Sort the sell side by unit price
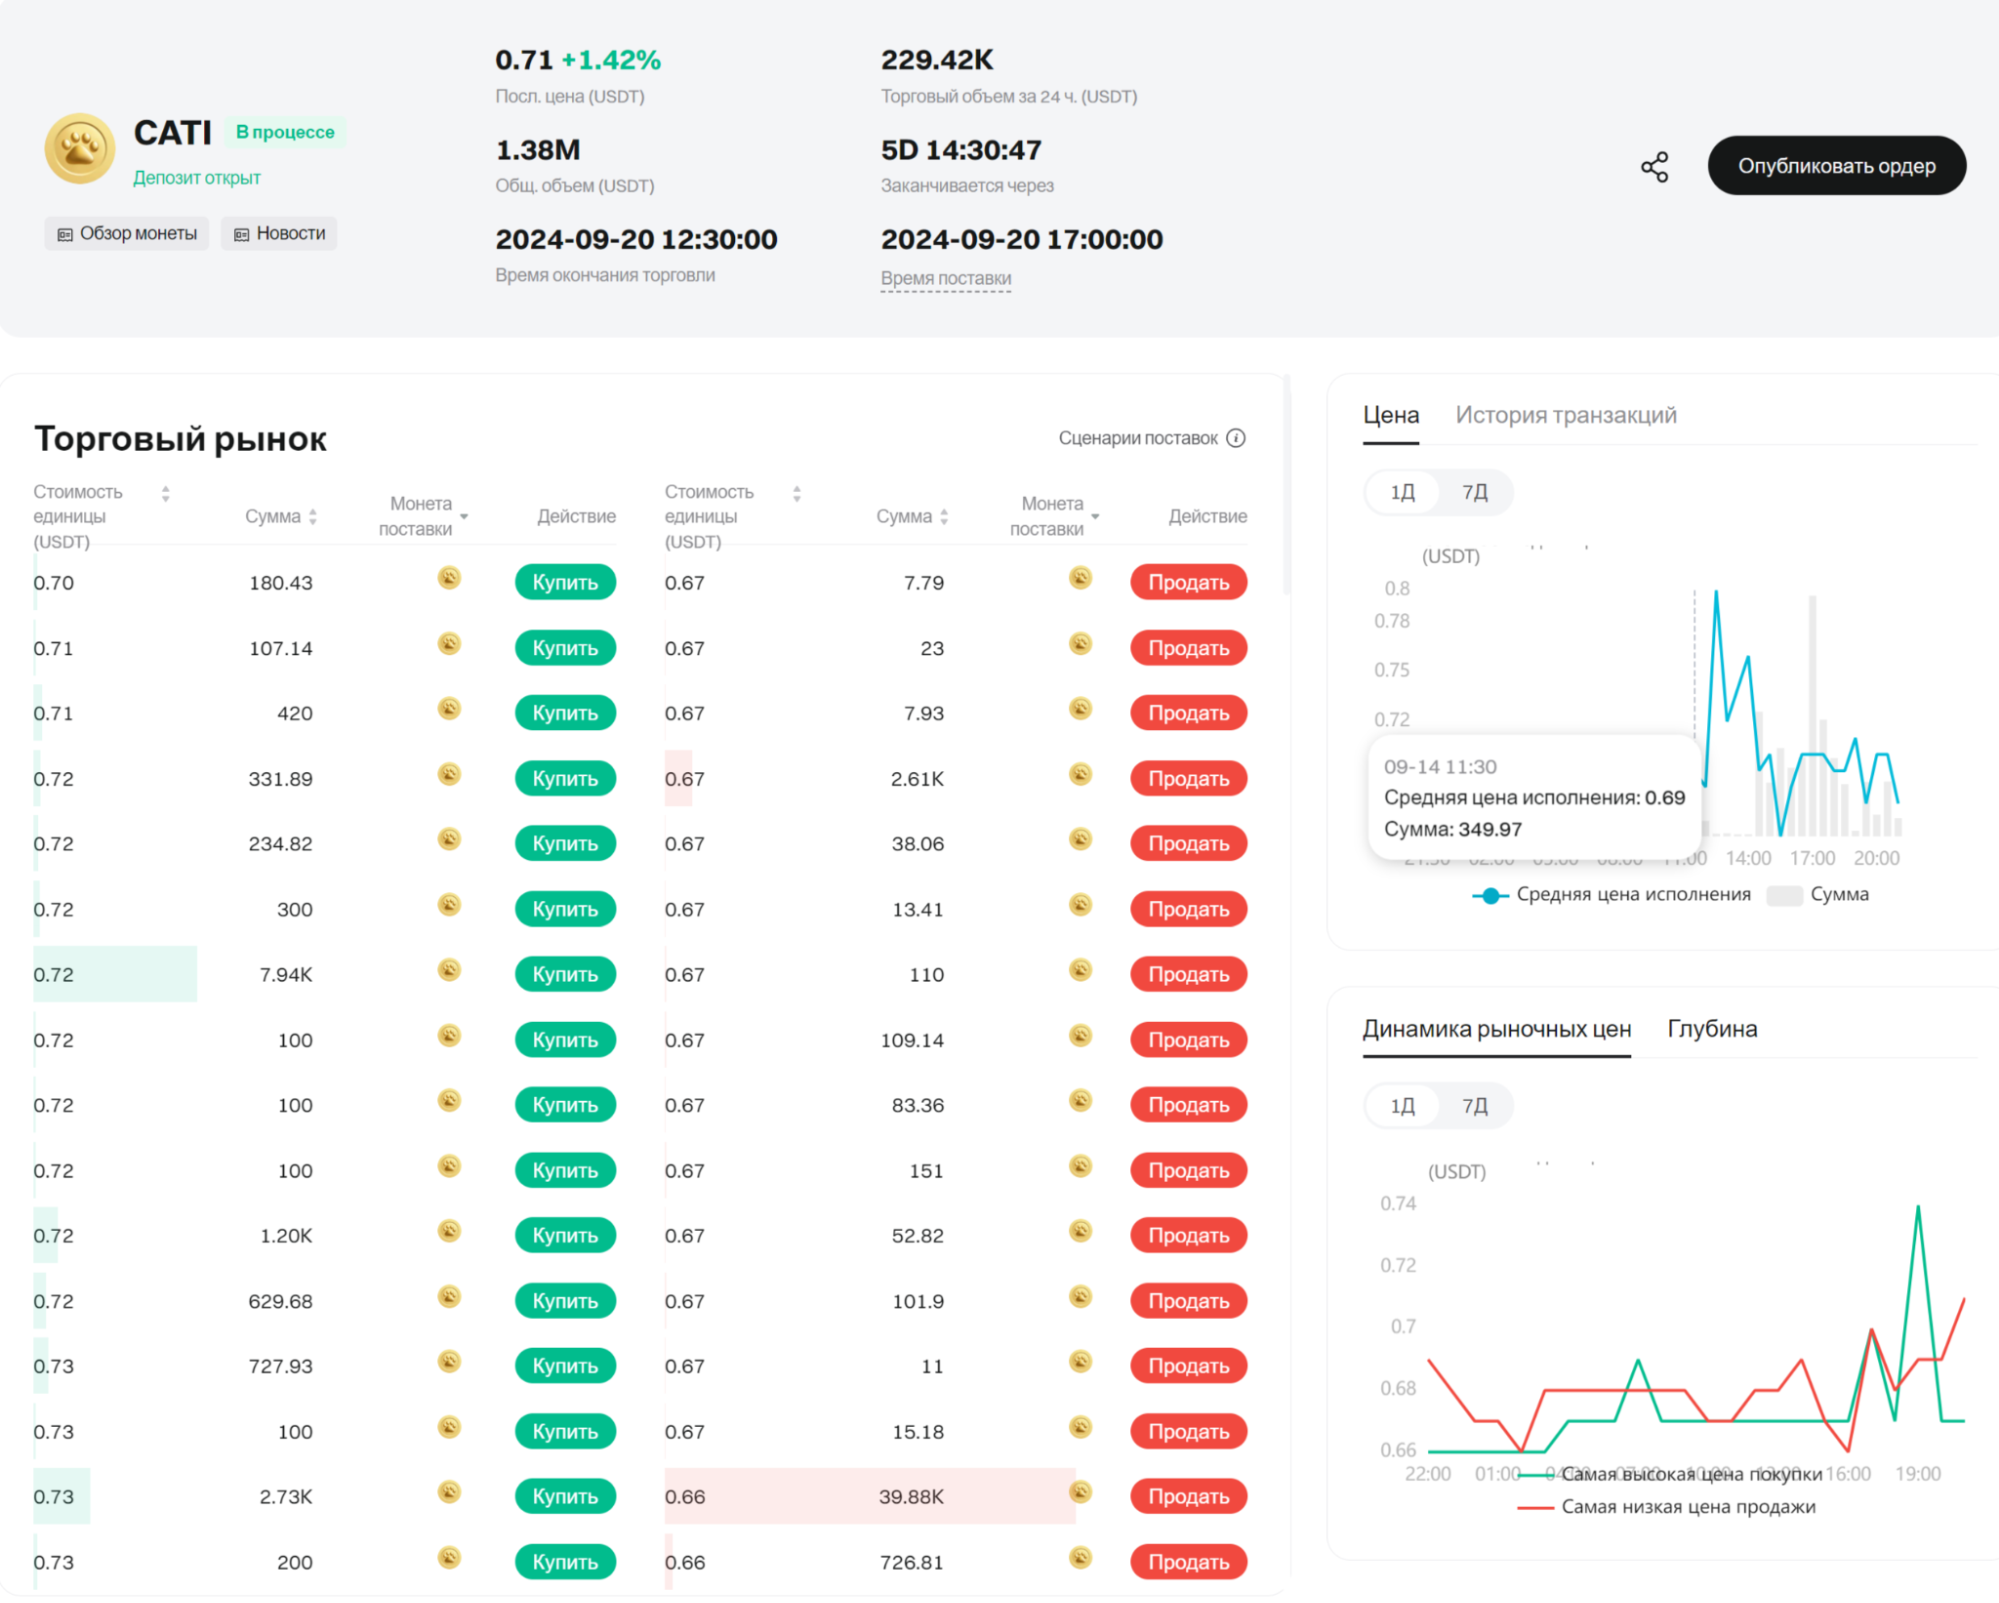 (x=797, y=493)
